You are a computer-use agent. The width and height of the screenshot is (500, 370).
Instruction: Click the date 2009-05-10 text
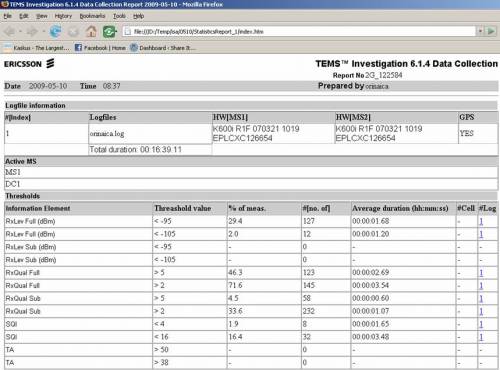(x=48, y=86)
